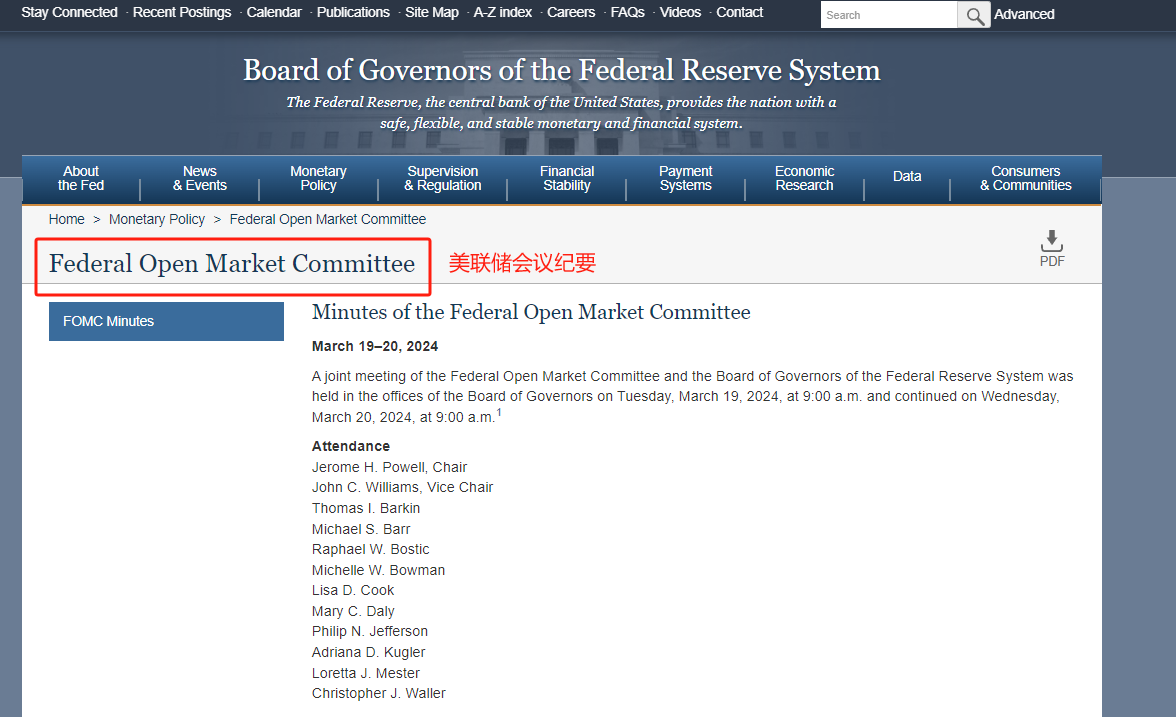Select the Monetary Policy navigation menu
The image size is (1176, 717).
pos(318,179)
